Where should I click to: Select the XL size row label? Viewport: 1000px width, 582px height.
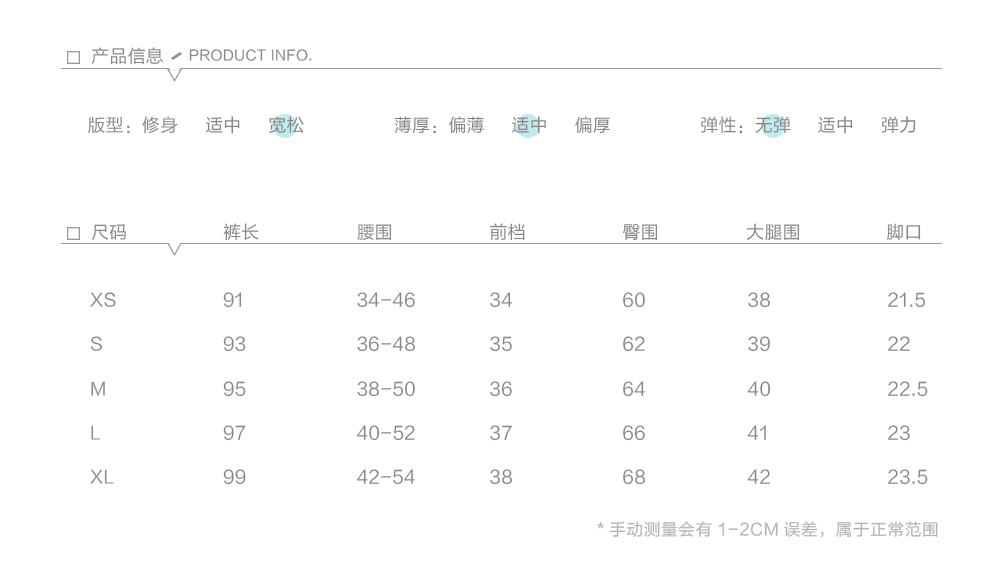(x=102, y=477)
